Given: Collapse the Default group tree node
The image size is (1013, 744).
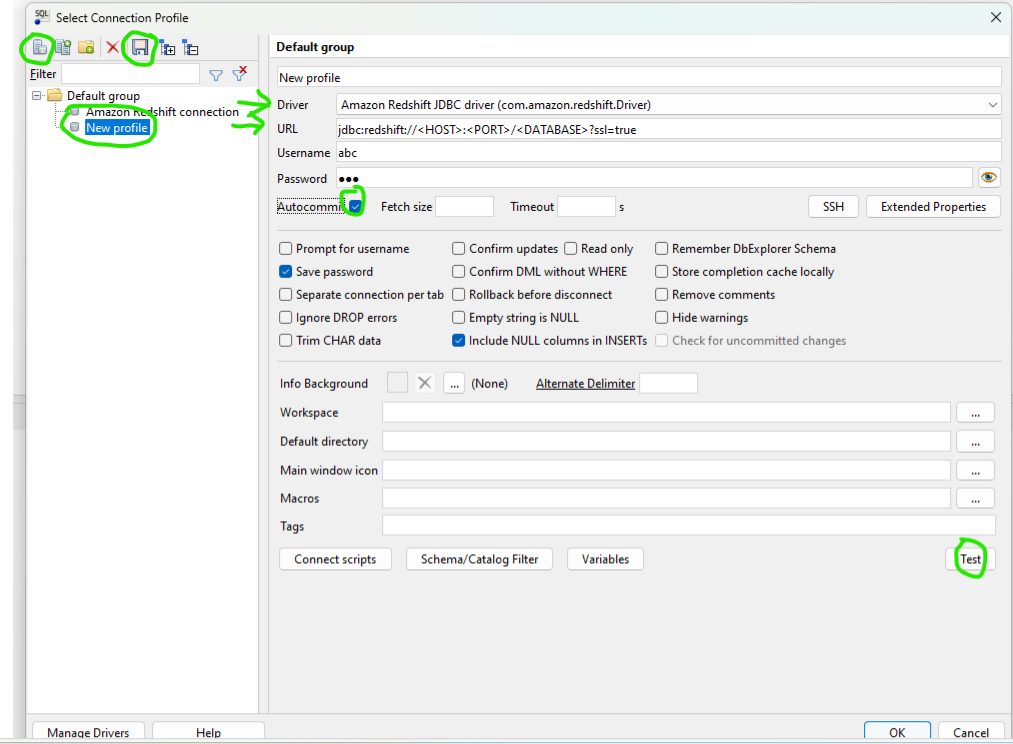Looking at the screenshot, I should click(37, 96).
